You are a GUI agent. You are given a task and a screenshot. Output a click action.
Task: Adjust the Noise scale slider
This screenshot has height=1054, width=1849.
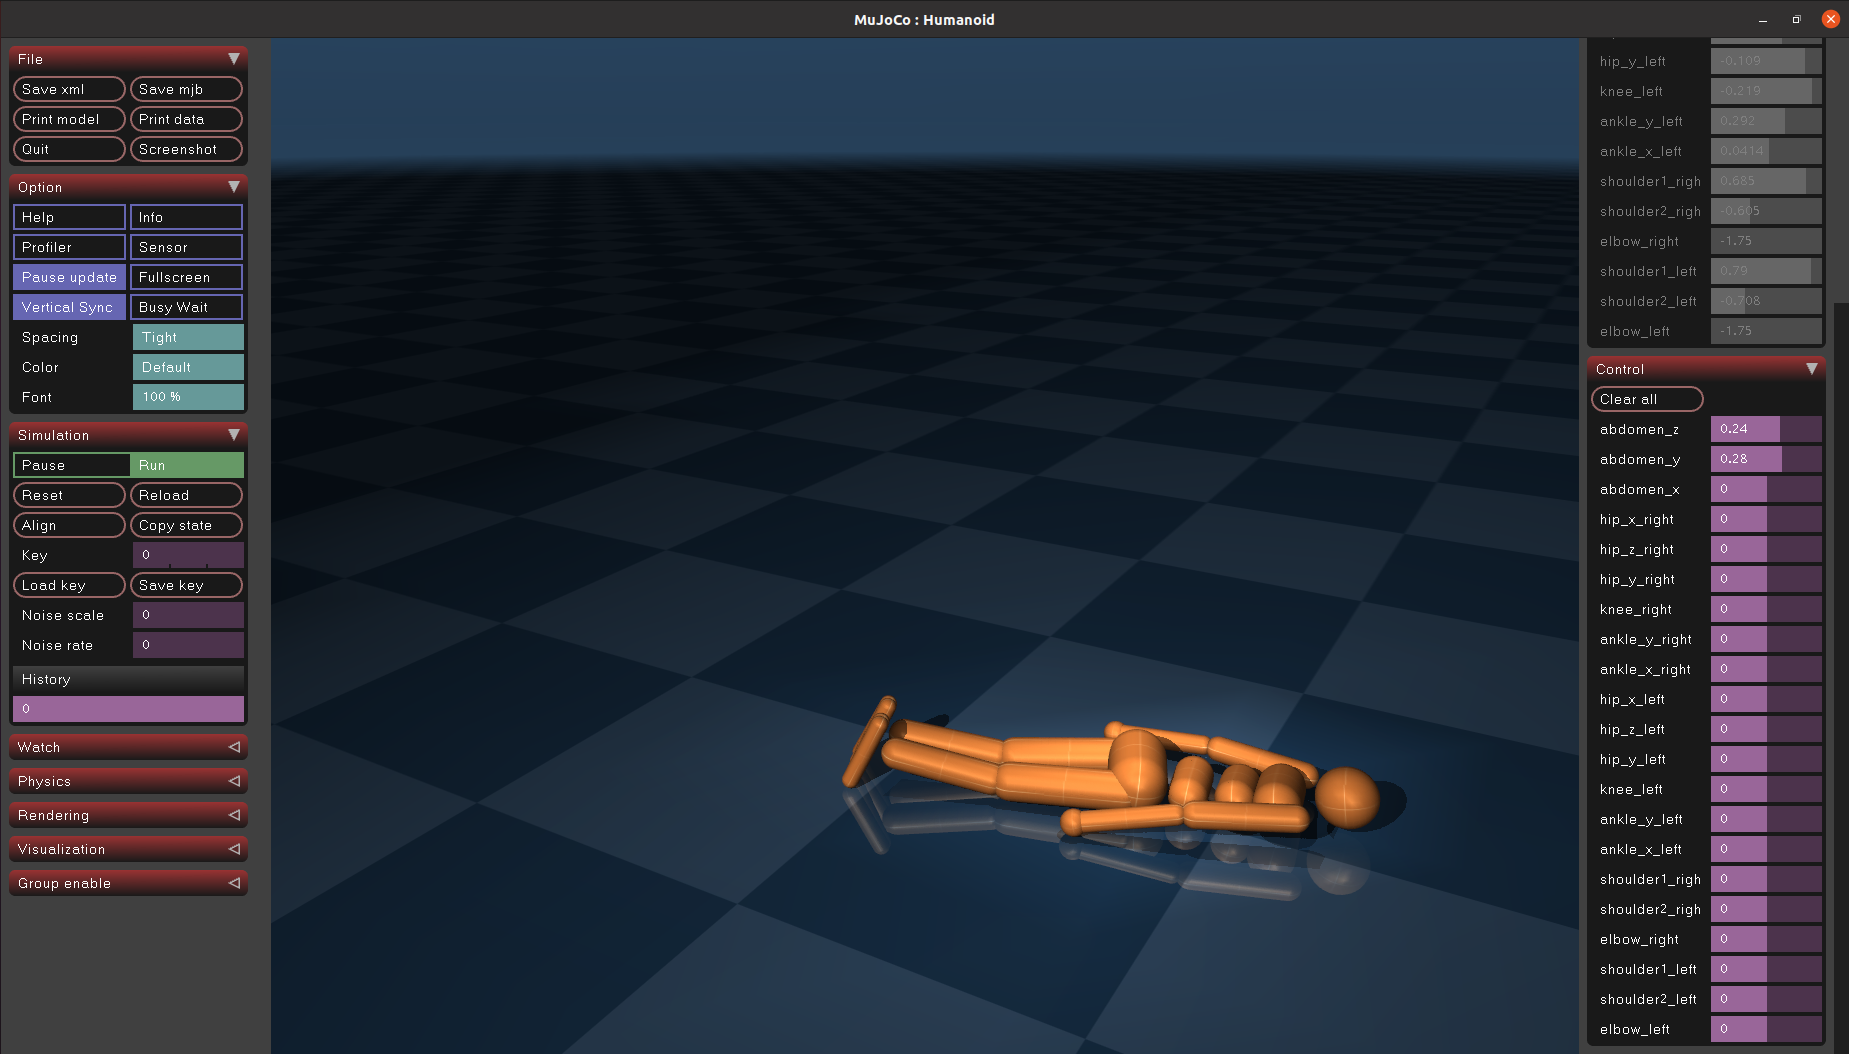point(188,615)
